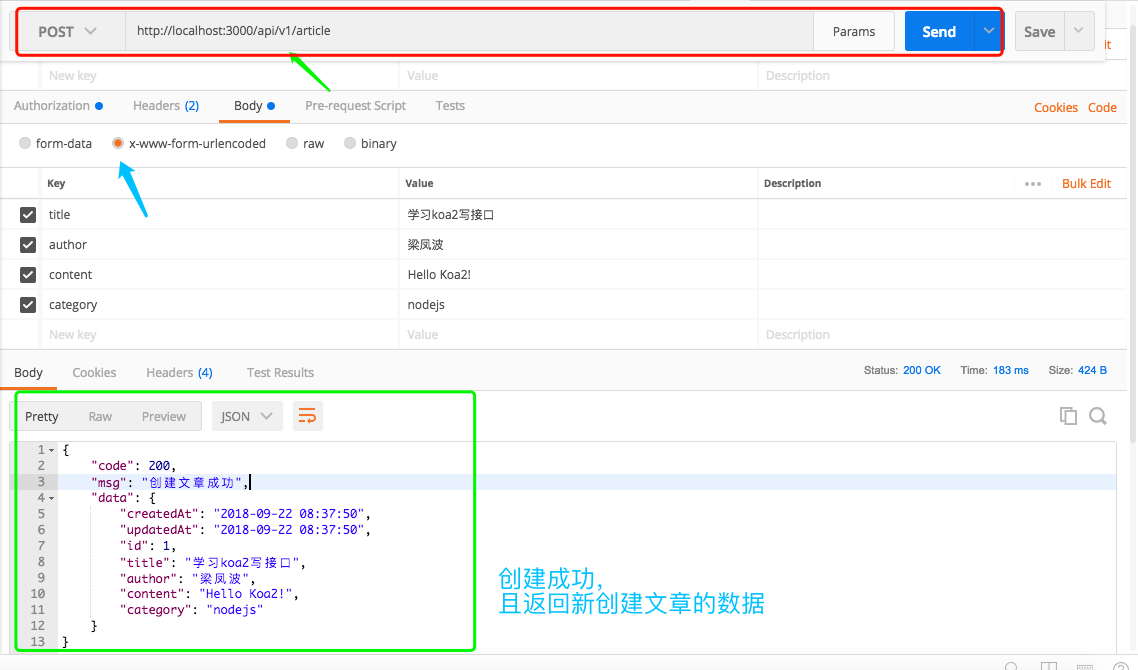
Task: Send the POST request
Action: (939, 31)
